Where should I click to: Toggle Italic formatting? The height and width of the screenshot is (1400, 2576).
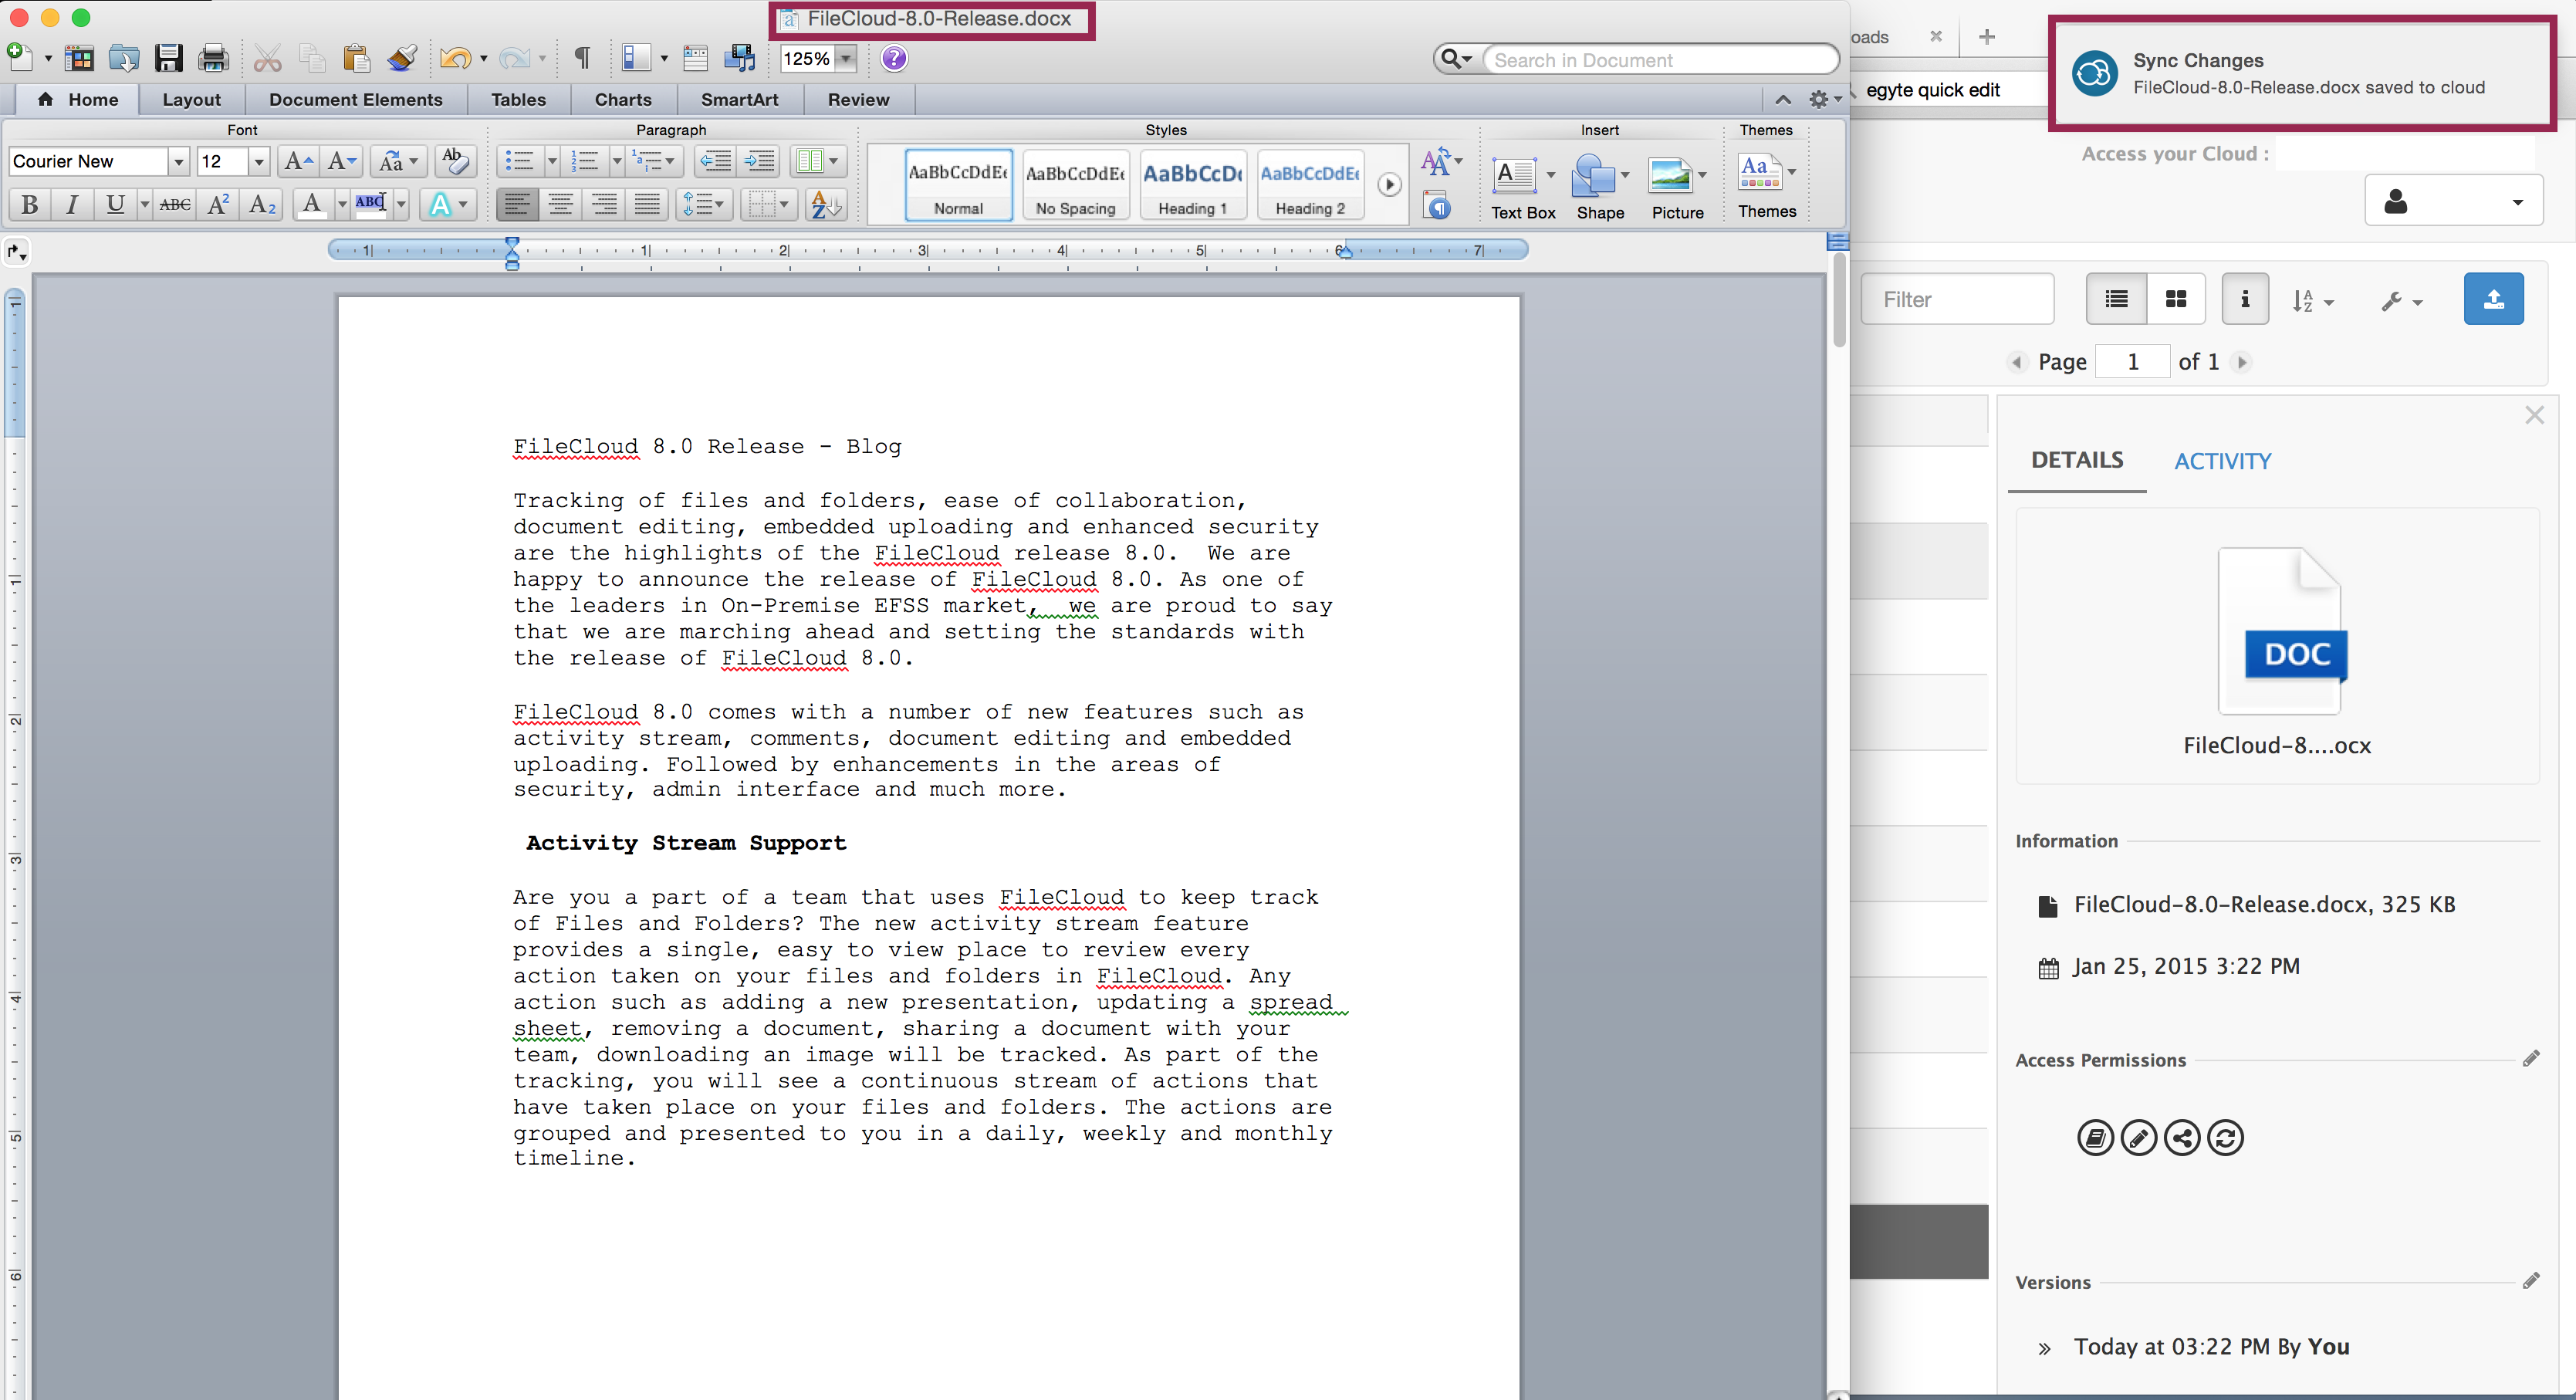tap(72, 205)
